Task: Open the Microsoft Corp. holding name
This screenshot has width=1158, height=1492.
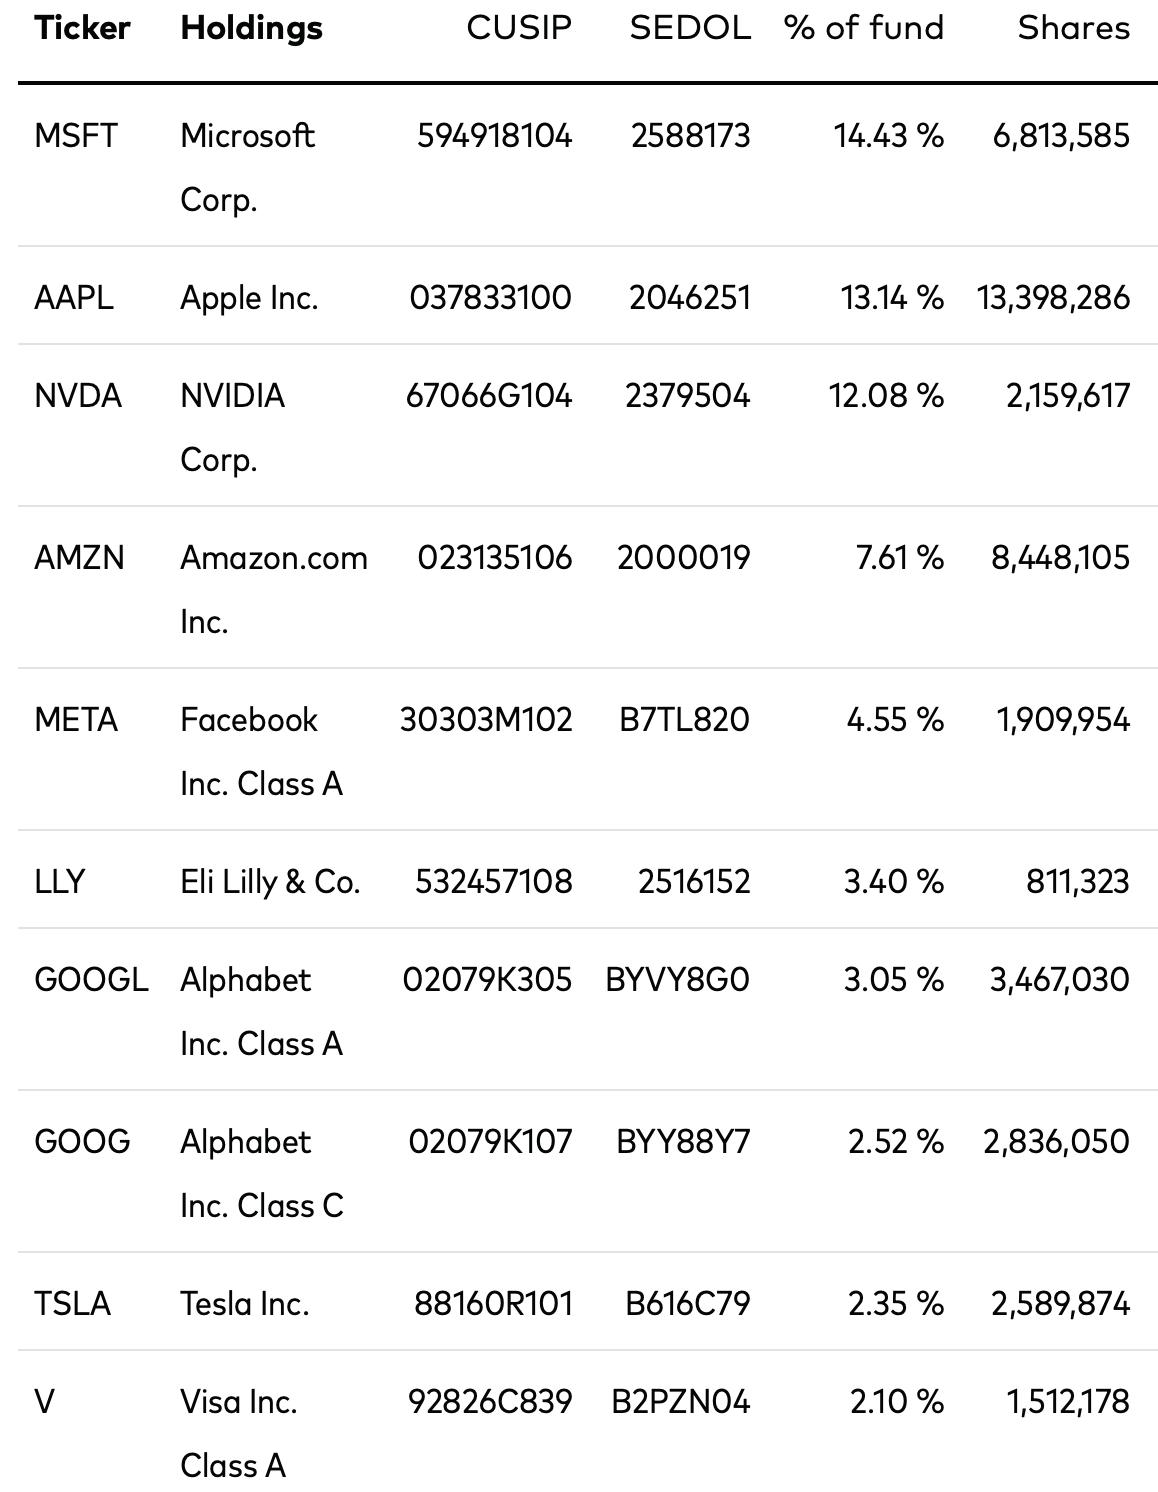Action: 247,167
